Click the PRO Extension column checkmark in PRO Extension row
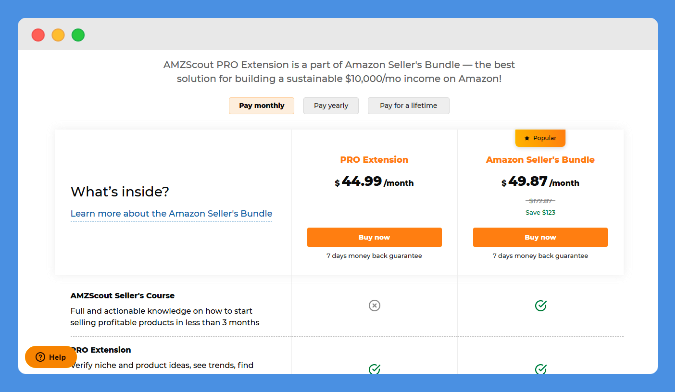The width and height of the screenshot is (675, 392). click(375, 369)
